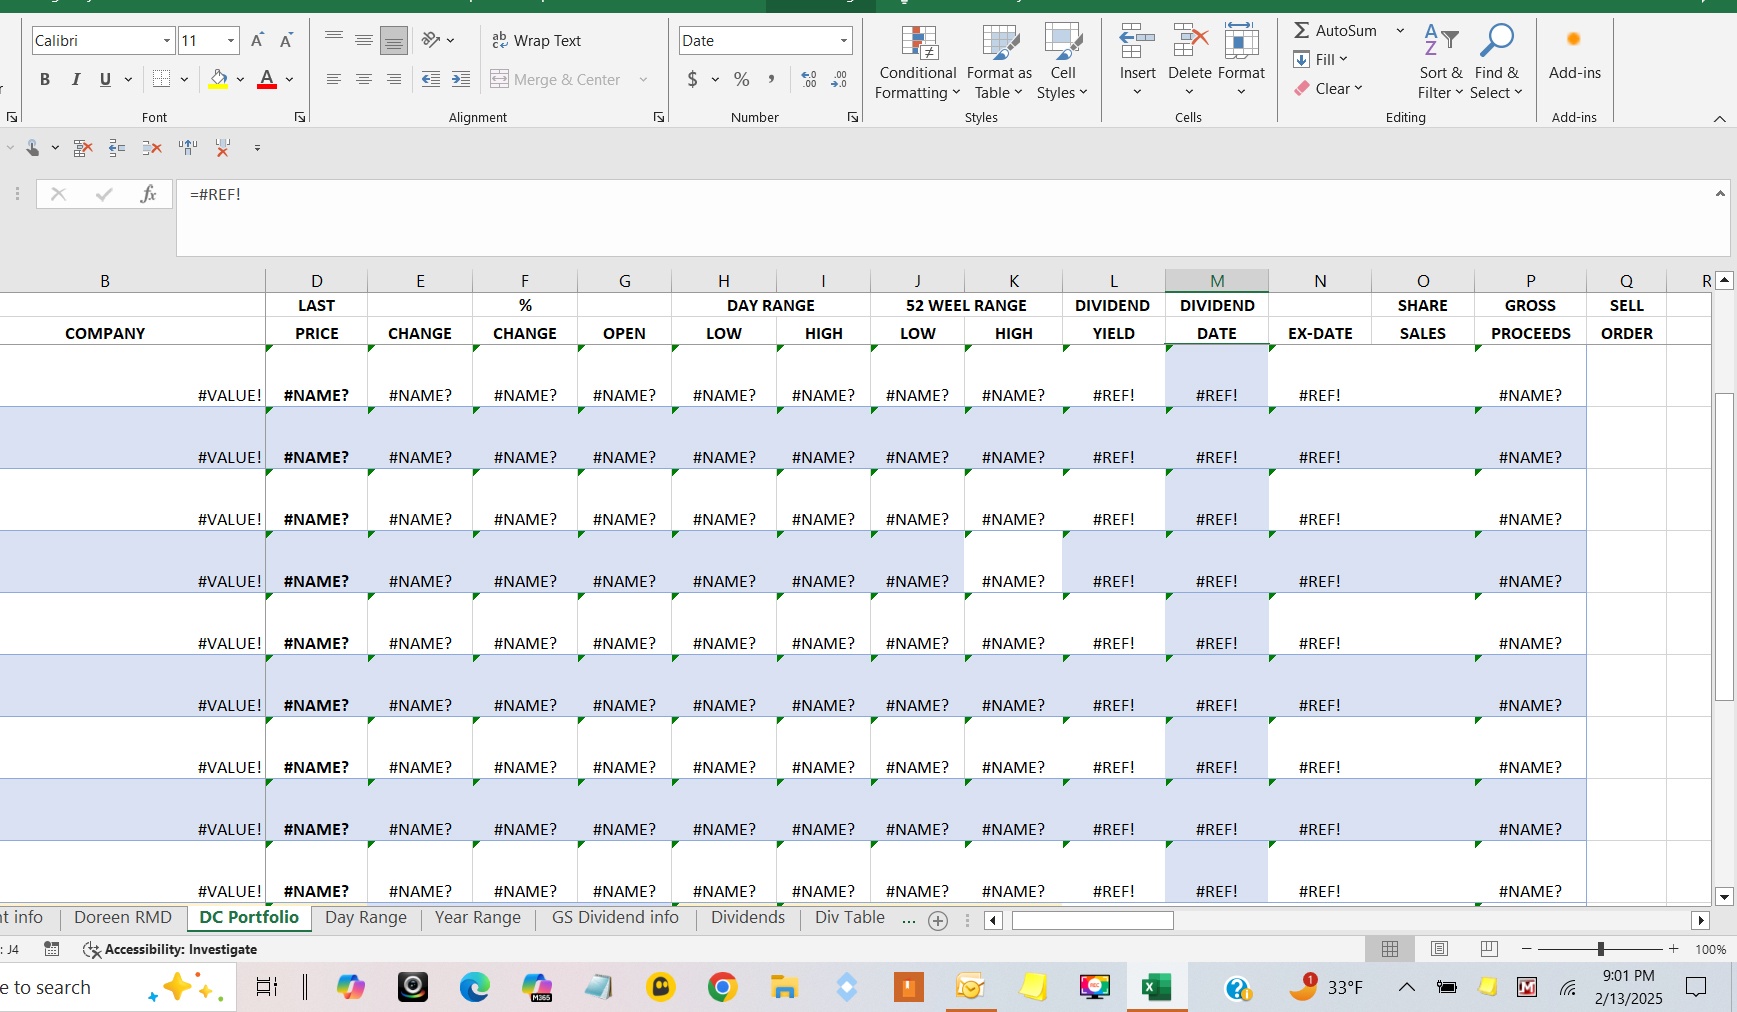Apply Comma Style format

click(771, 80)
